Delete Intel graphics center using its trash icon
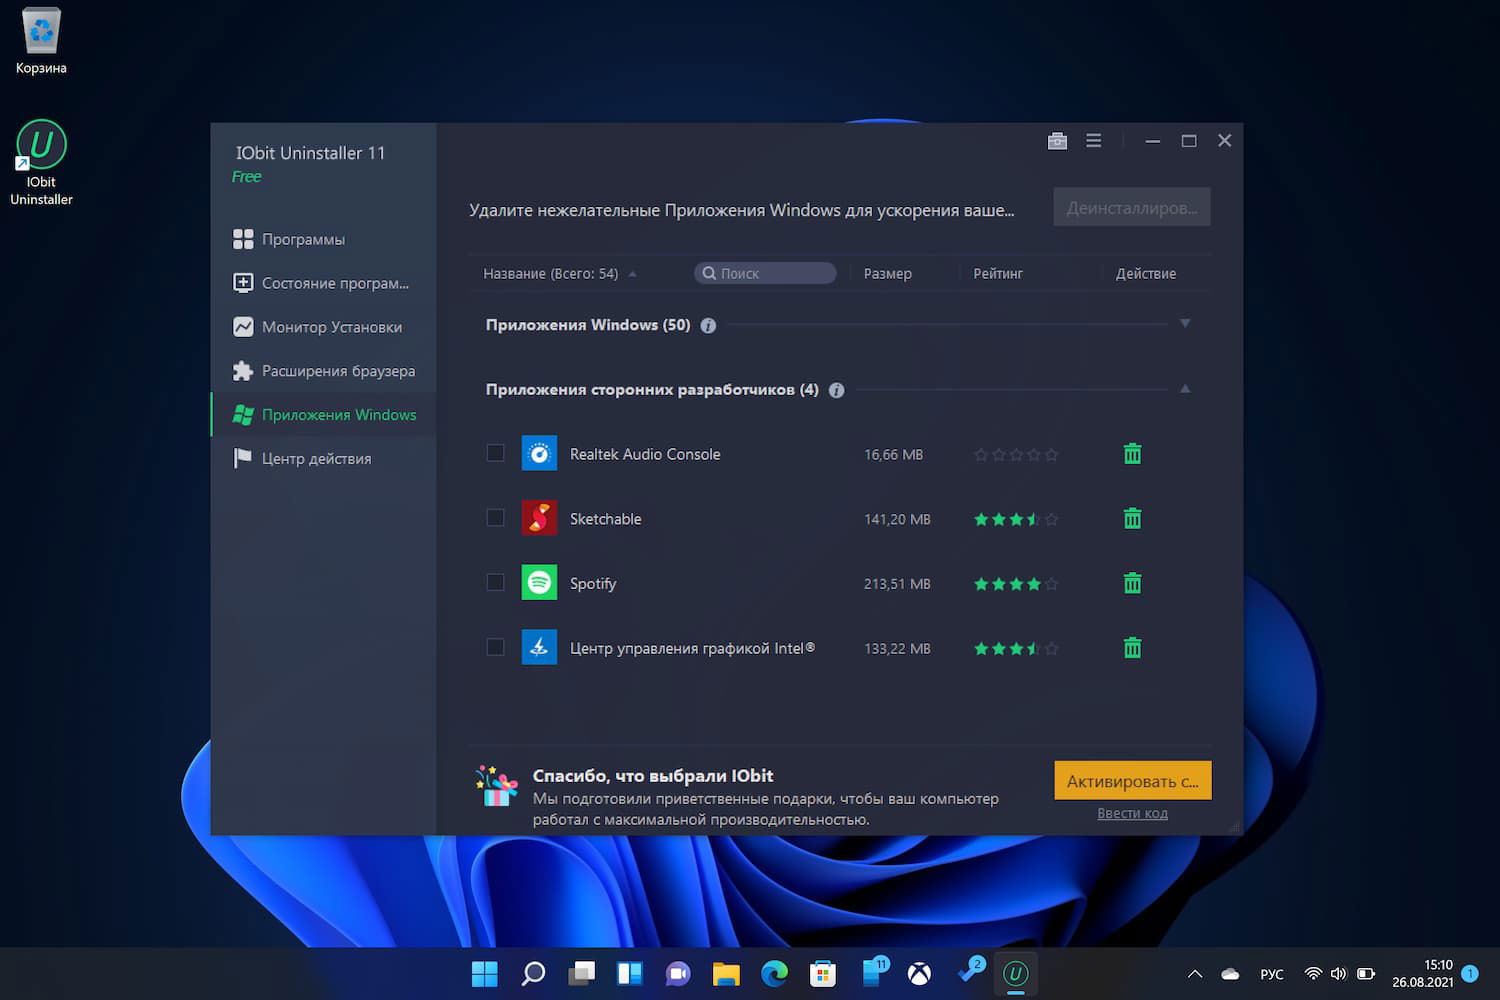Viewport: 1500px width, 1000px height. tap(1132, 648)
